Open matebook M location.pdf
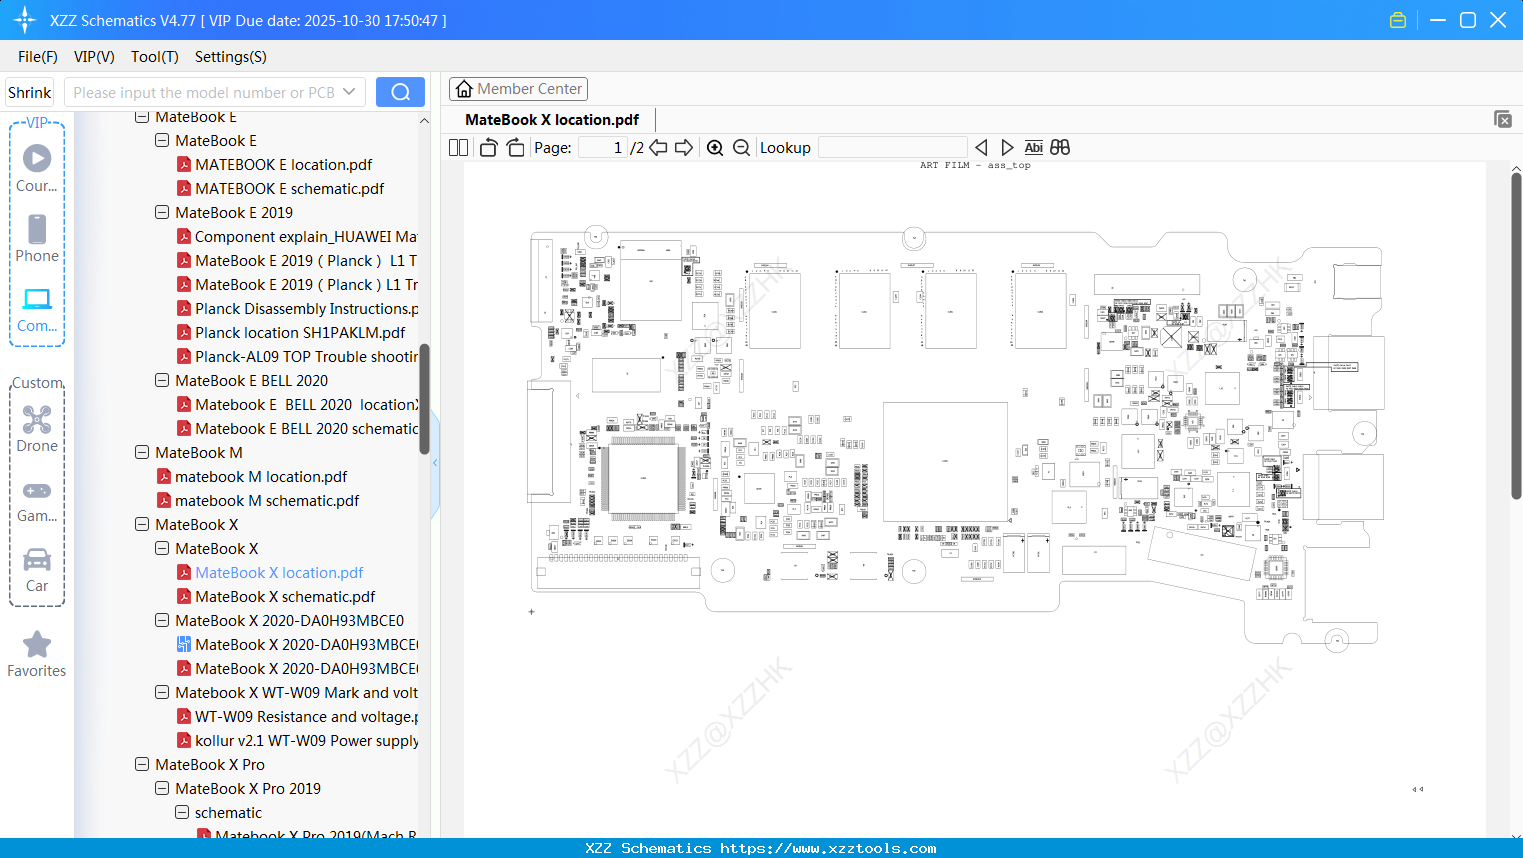The image size is (1523, 858). pos(261,476)
